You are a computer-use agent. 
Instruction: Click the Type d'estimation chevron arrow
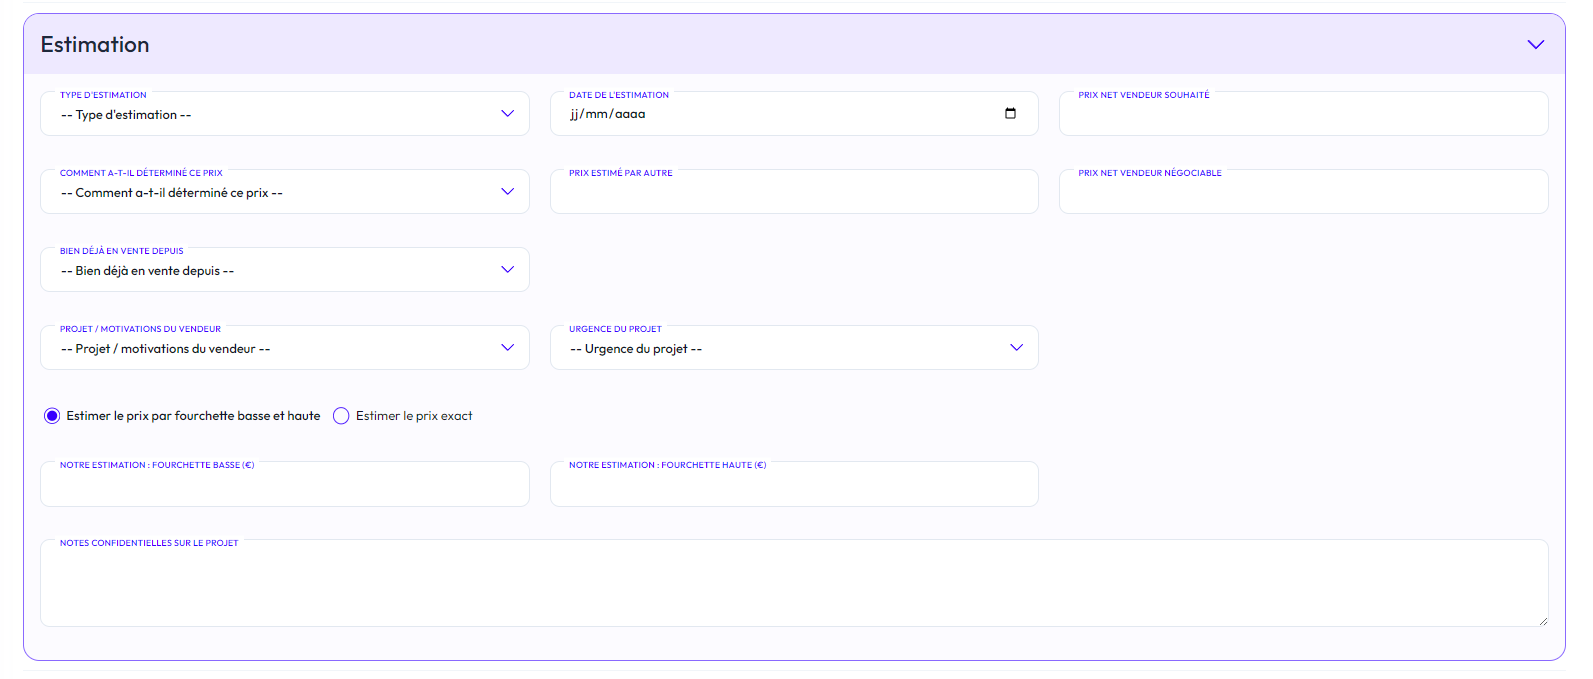tap(507, 114)
